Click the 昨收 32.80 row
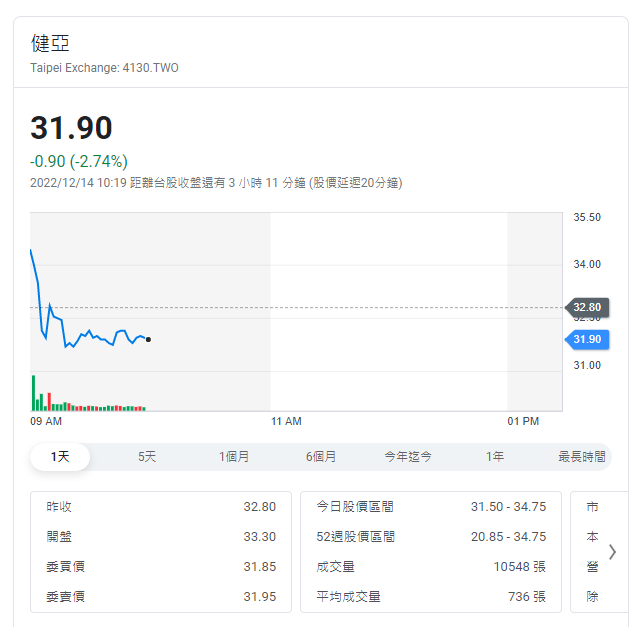The width and height of the screenshot is (633, 627). tap(161, 507)
